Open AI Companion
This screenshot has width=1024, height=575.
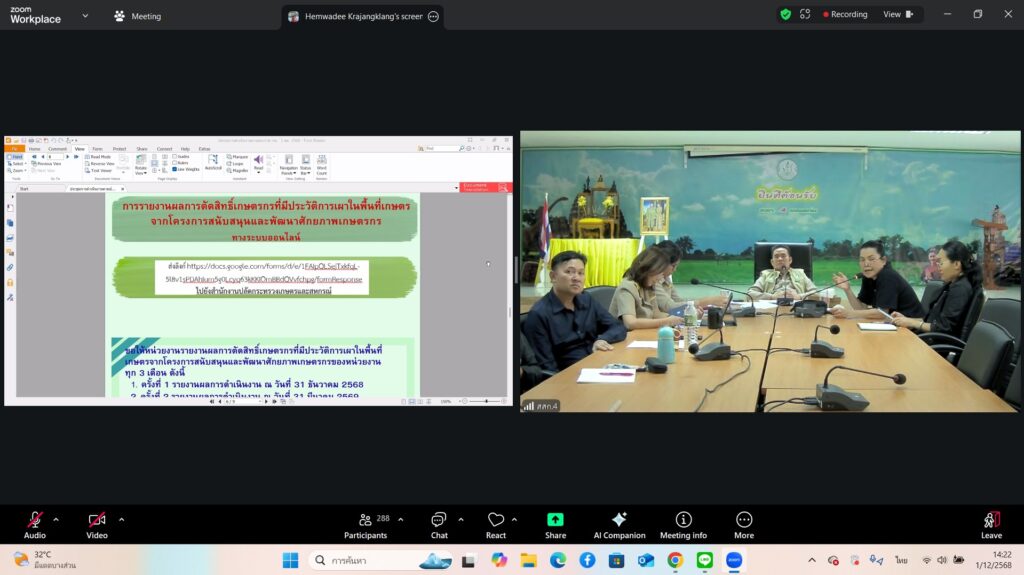[x=619, y=525]
